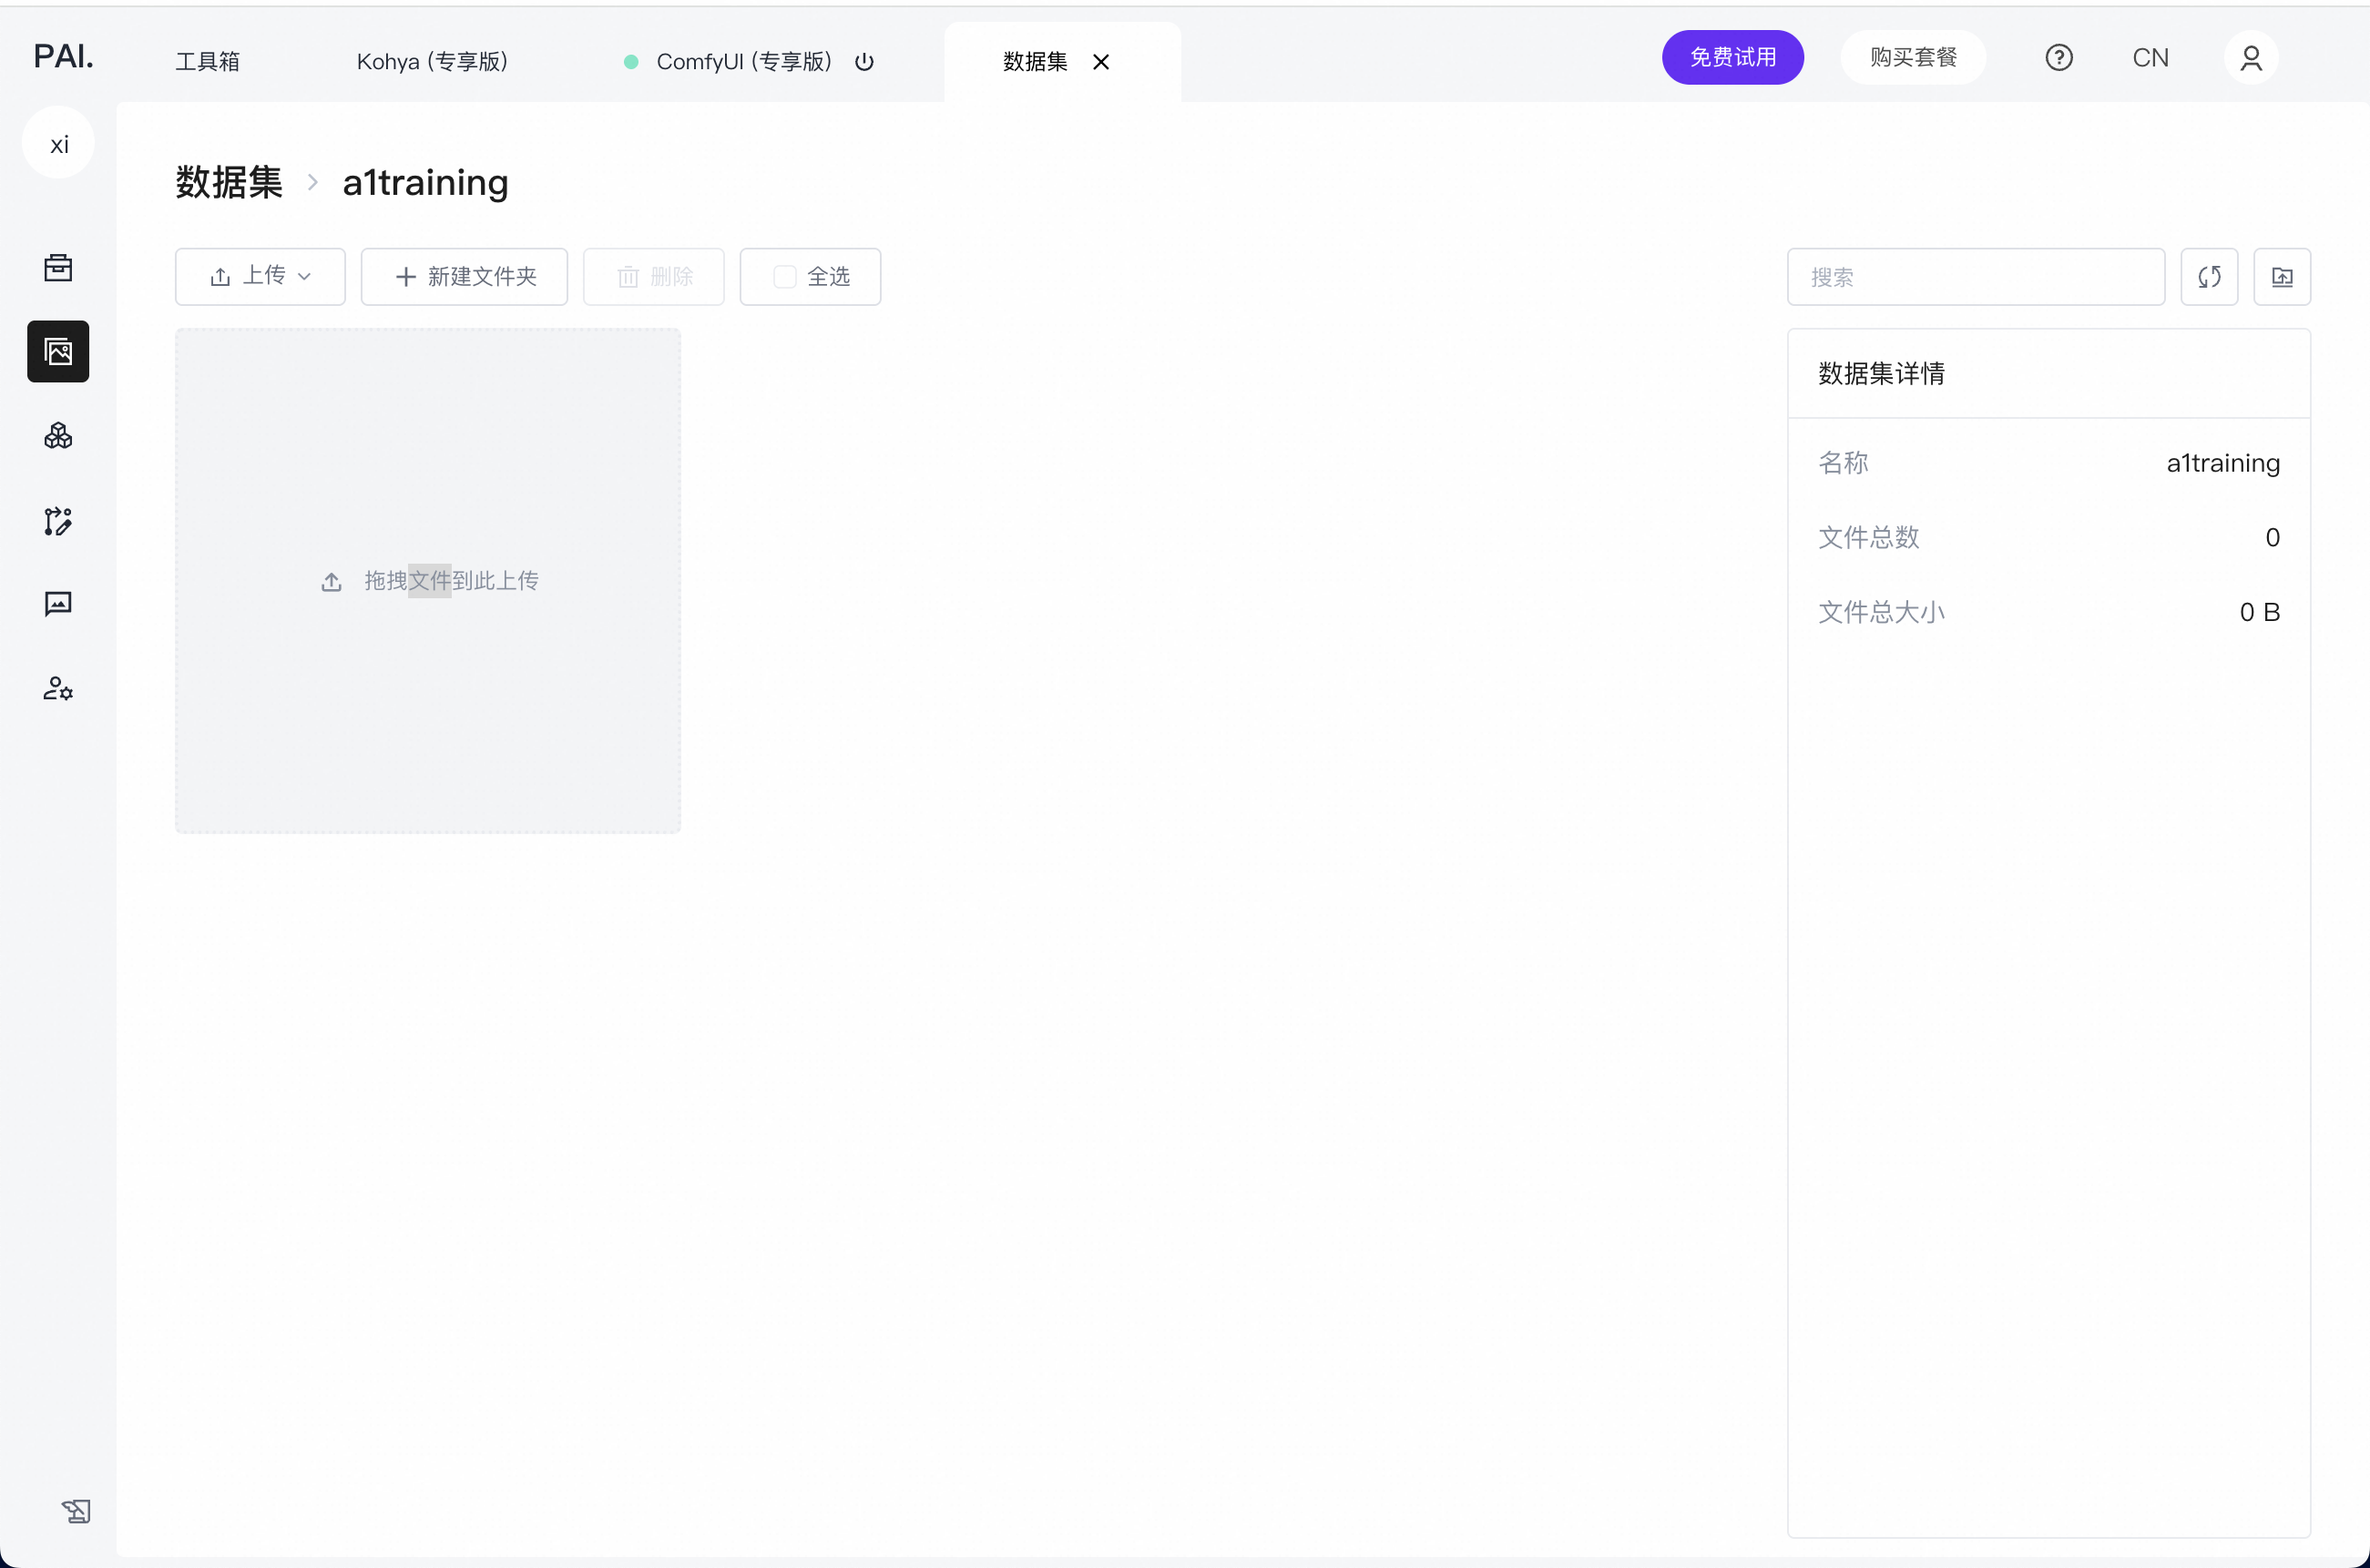The image size is (2370, 1568).
Task: Open the models cubes icon in sidebar
Action: [58, 436]
